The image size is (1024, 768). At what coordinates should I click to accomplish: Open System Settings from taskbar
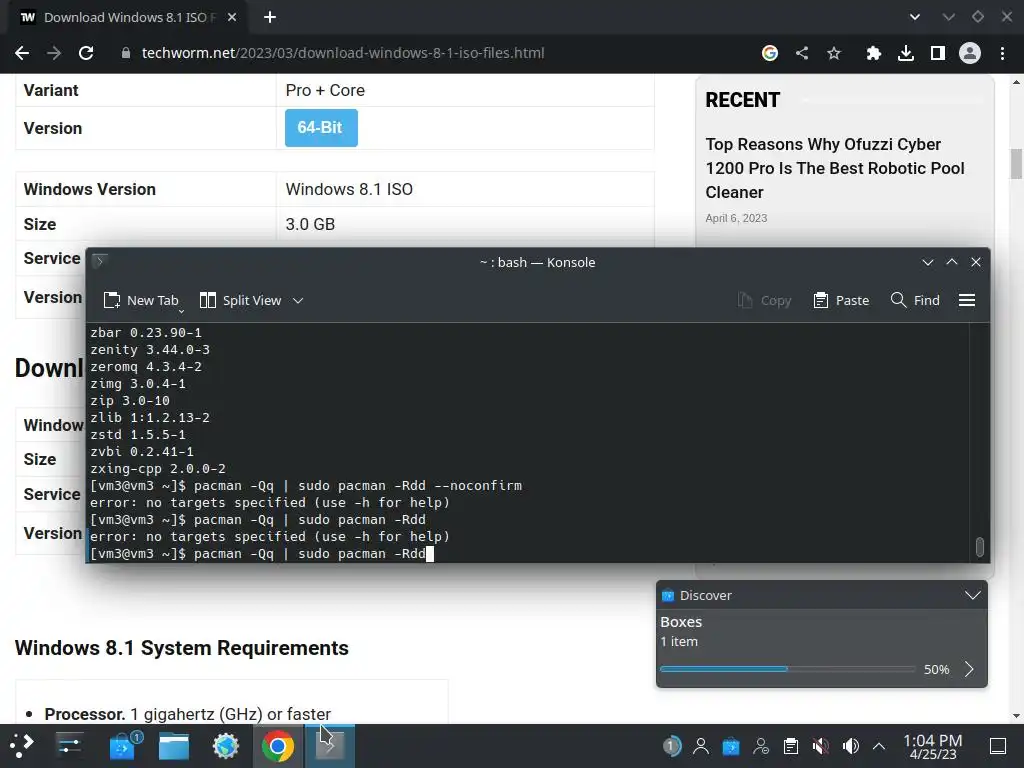(x=69, y=746)
